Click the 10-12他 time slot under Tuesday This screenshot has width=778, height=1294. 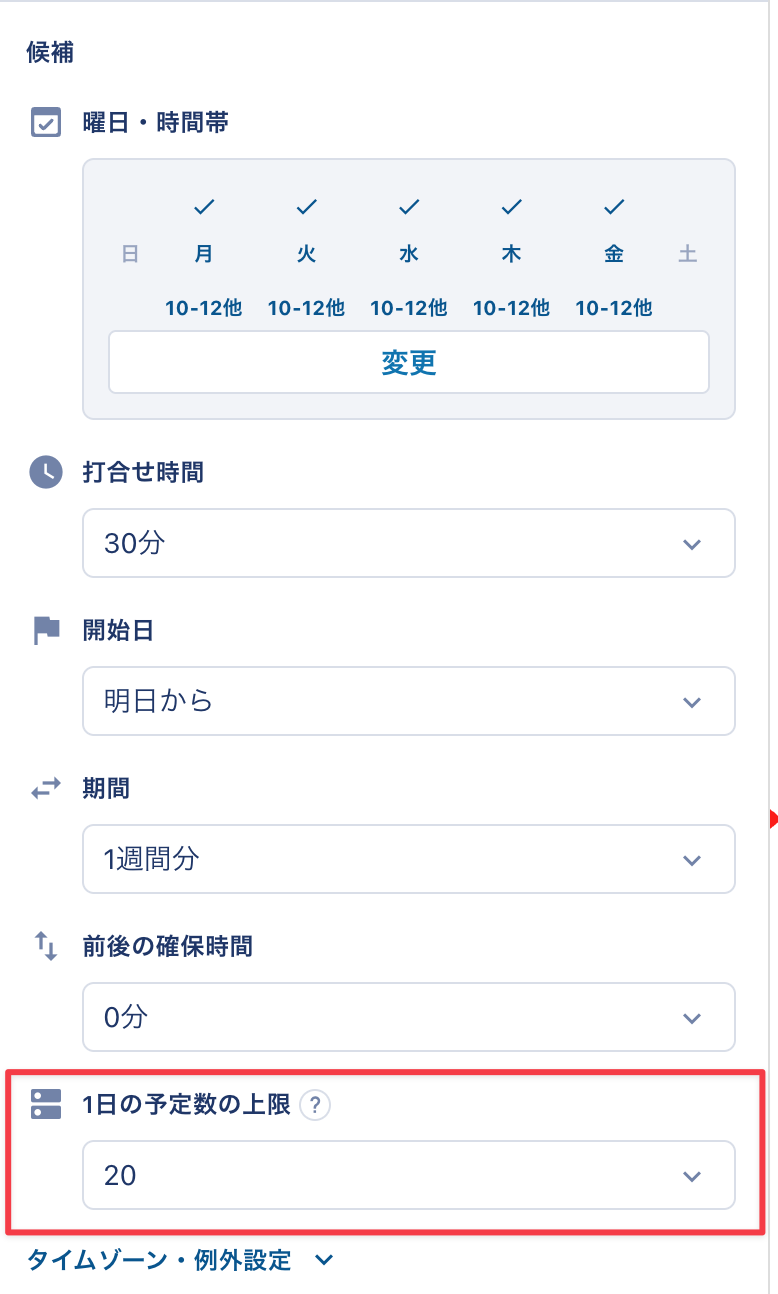(306, 308)
